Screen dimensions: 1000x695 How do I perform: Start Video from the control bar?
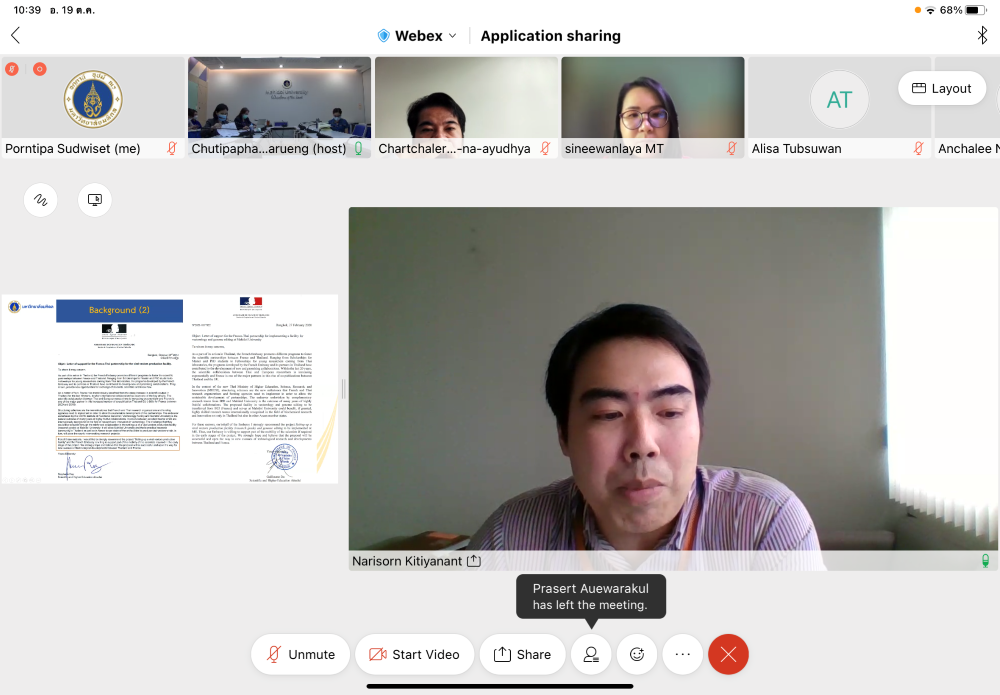[x=414, y=654]
